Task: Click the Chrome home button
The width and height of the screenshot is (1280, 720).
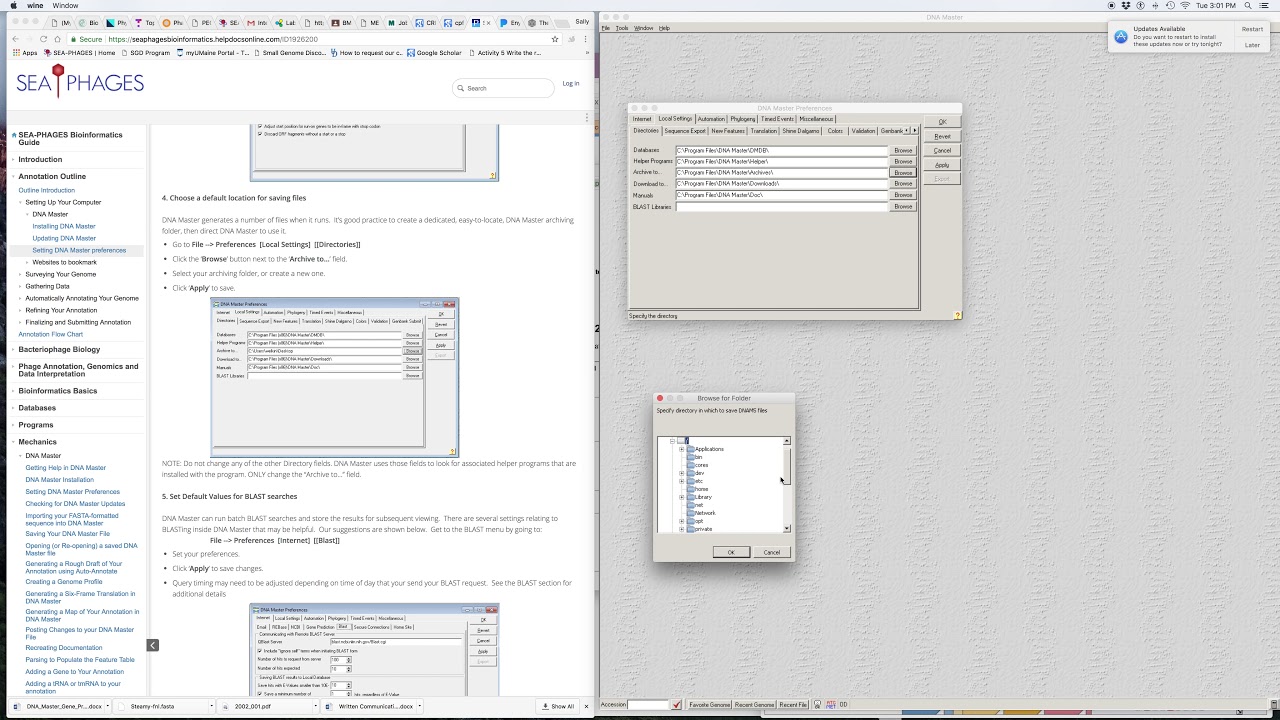Action: coord(57,39)
